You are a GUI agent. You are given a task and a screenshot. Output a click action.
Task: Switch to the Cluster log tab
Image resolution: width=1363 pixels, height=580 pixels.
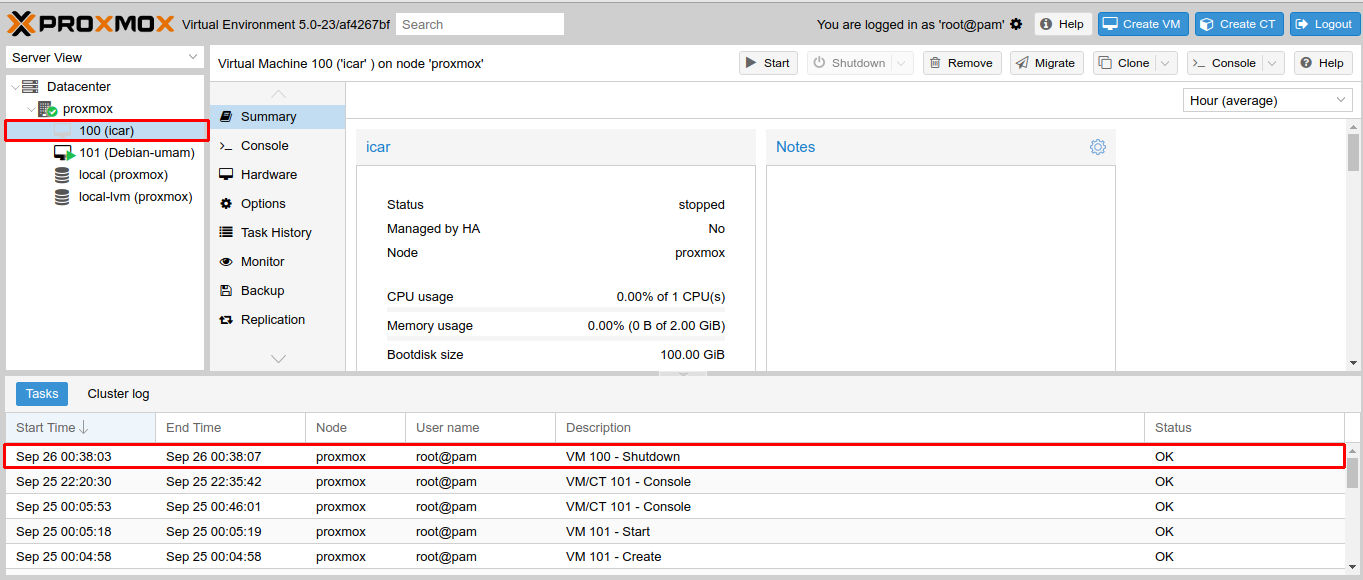click(x=118, y=394)
